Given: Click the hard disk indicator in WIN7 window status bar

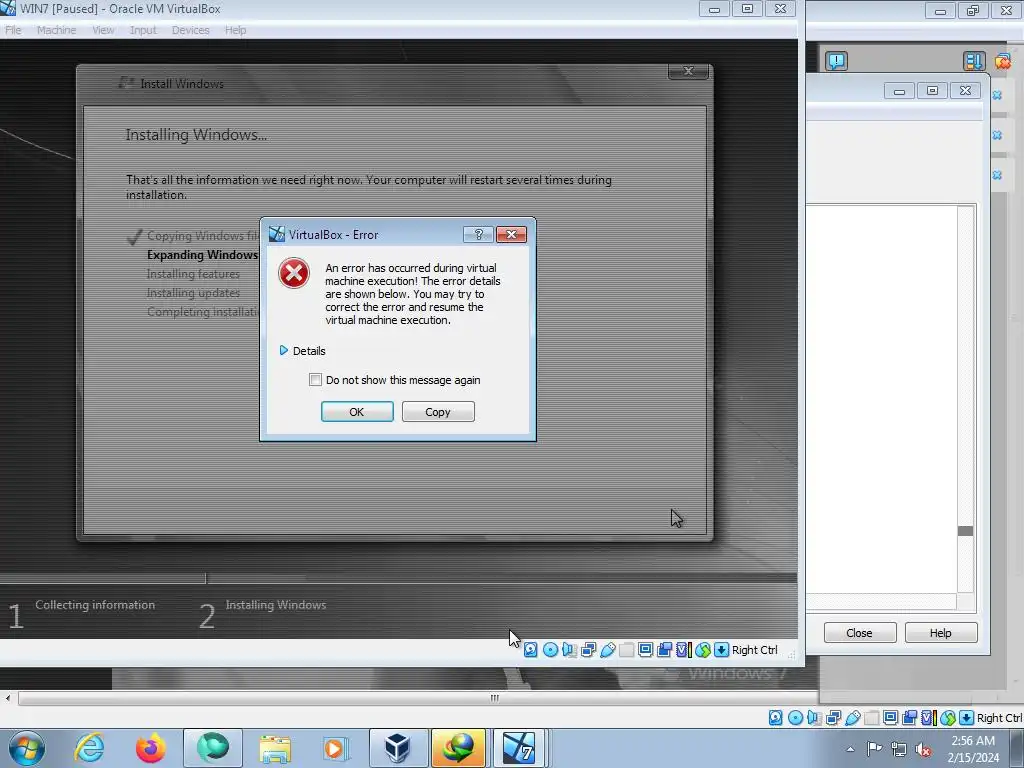Looking at the screenshot, I should [x=530, y=650].
